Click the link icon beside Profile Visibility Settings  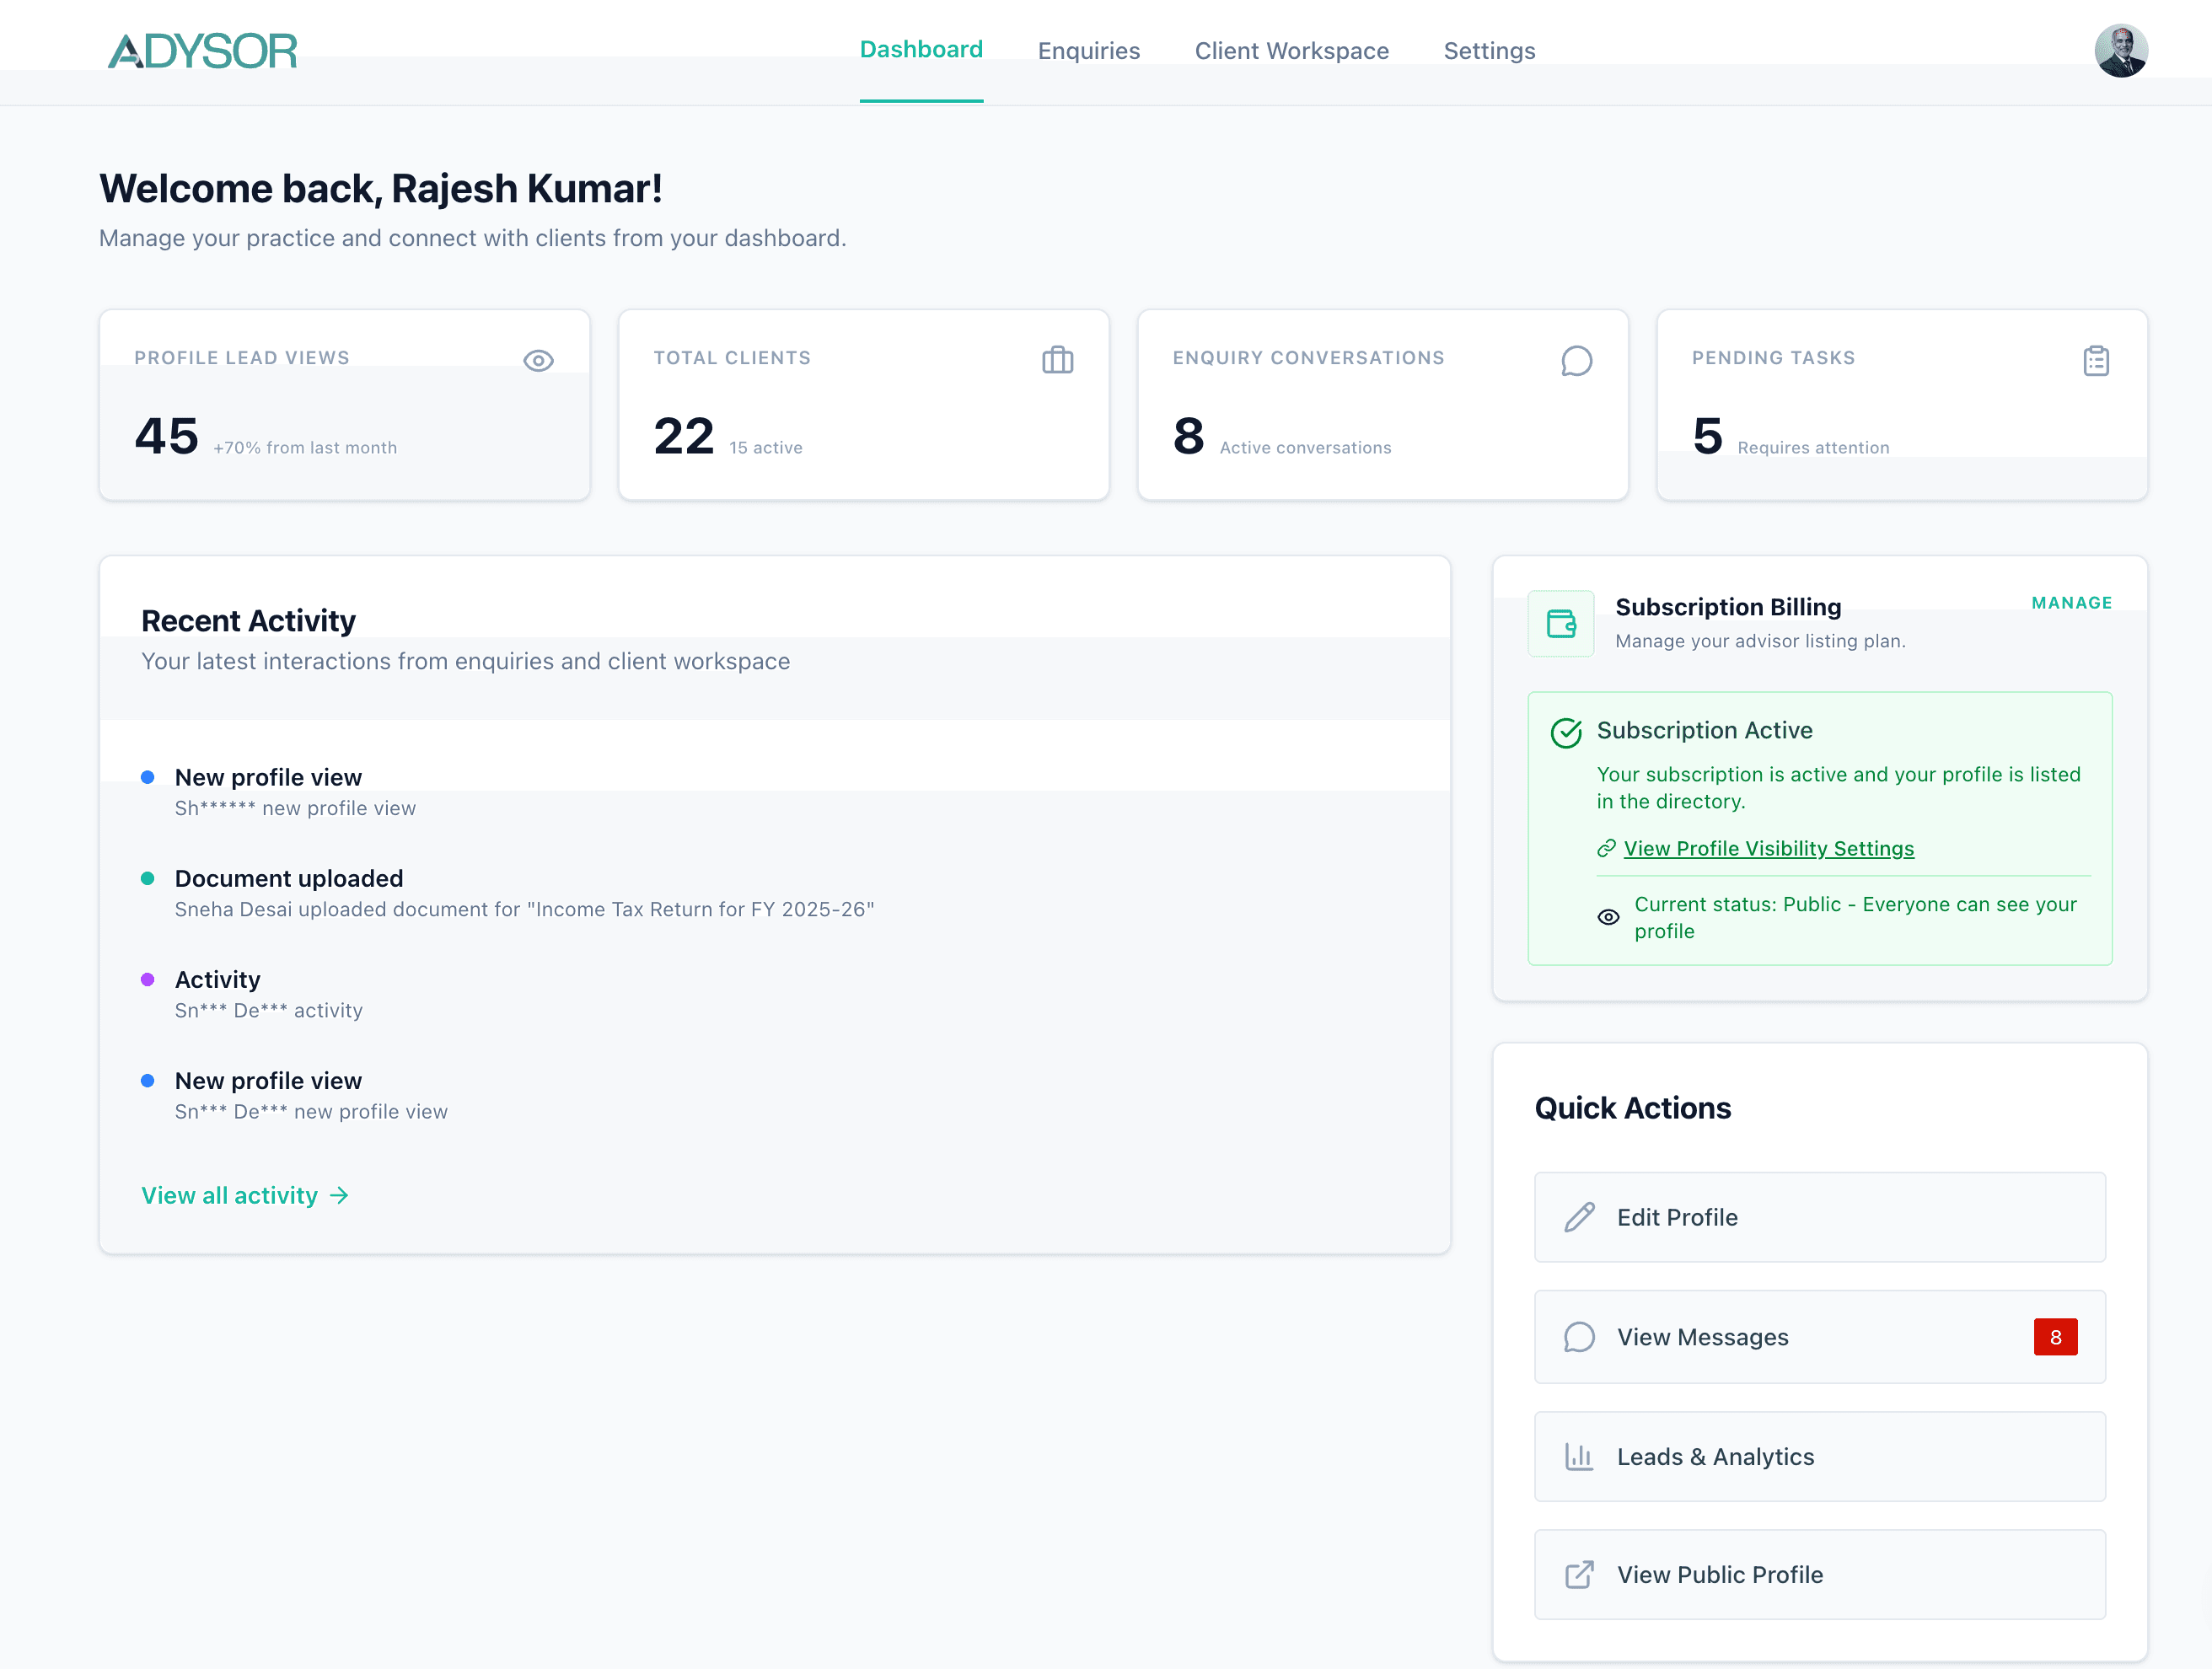[x=1606, y=848]
